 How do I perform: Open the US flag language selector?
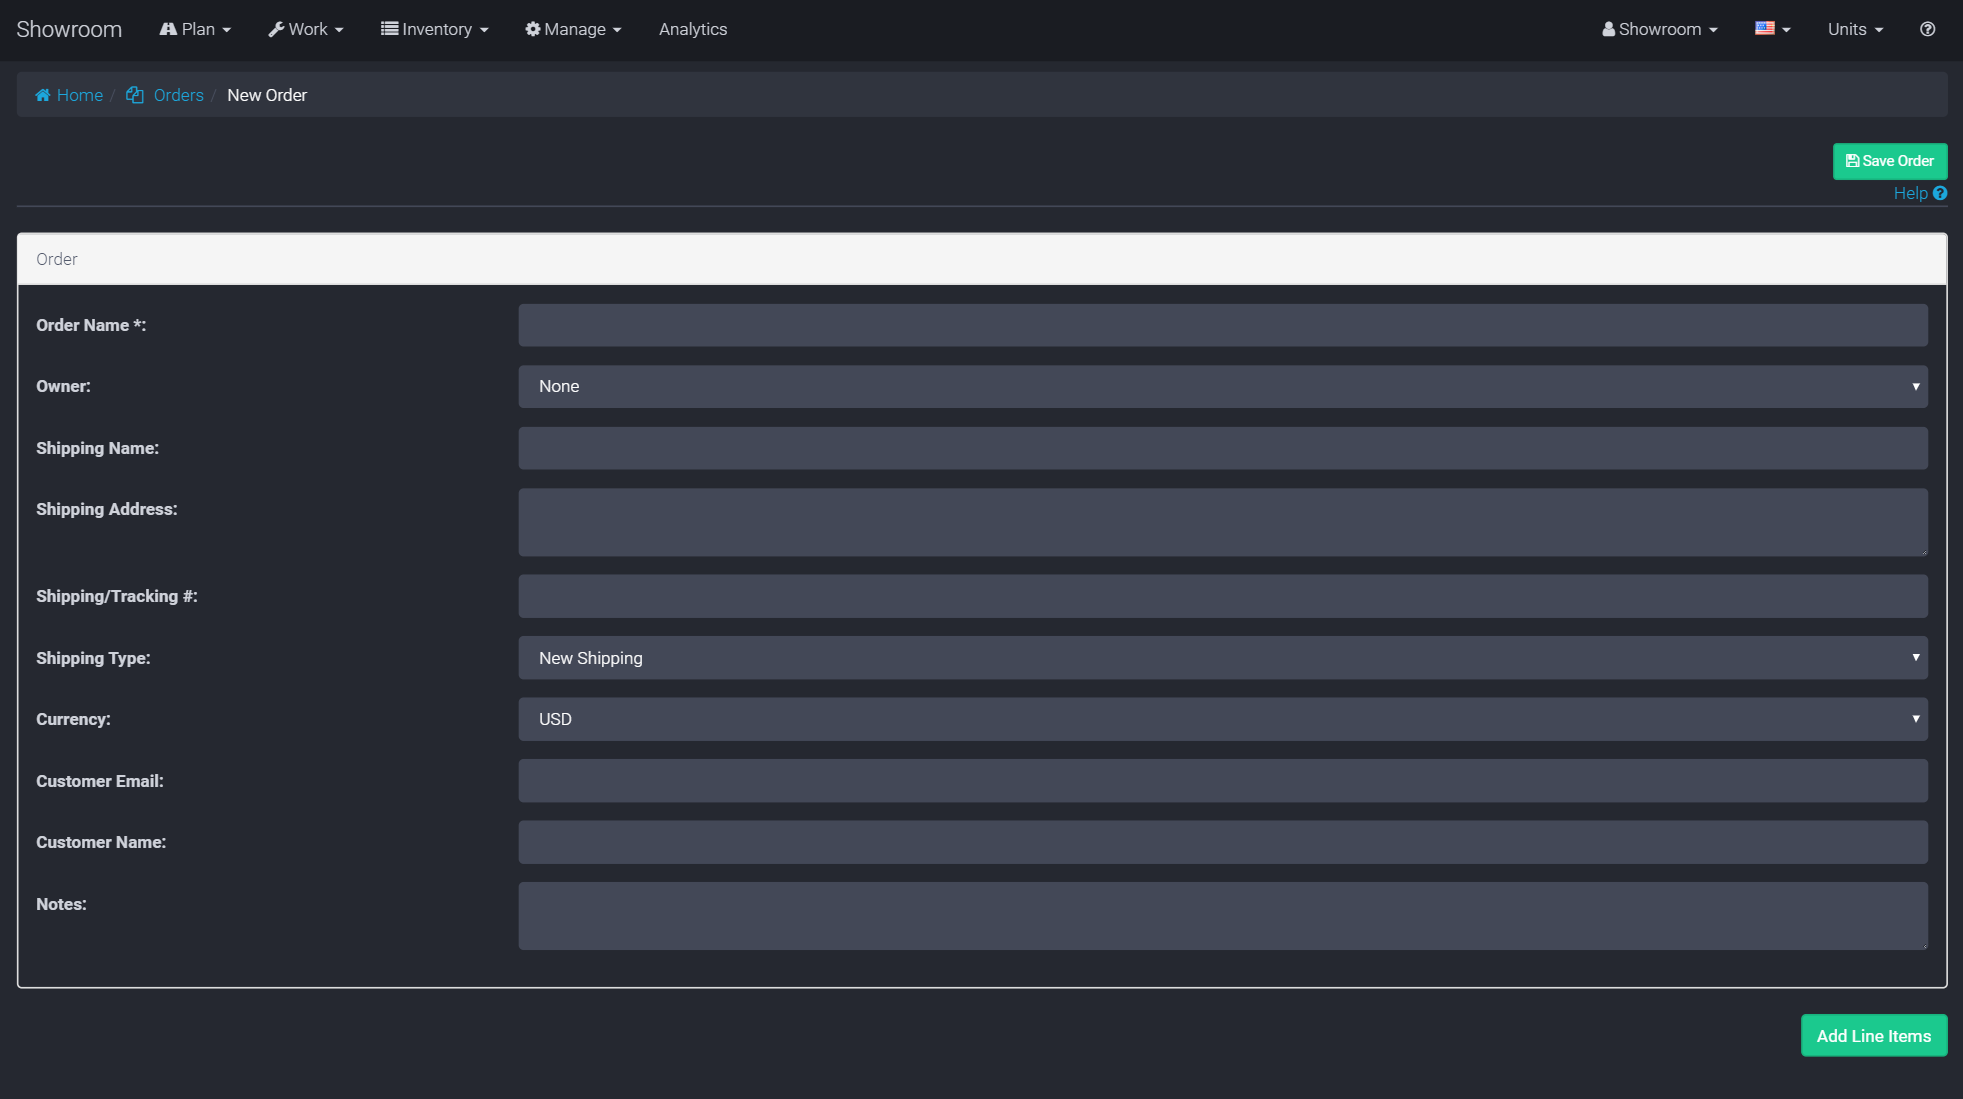coord(1772,29)
